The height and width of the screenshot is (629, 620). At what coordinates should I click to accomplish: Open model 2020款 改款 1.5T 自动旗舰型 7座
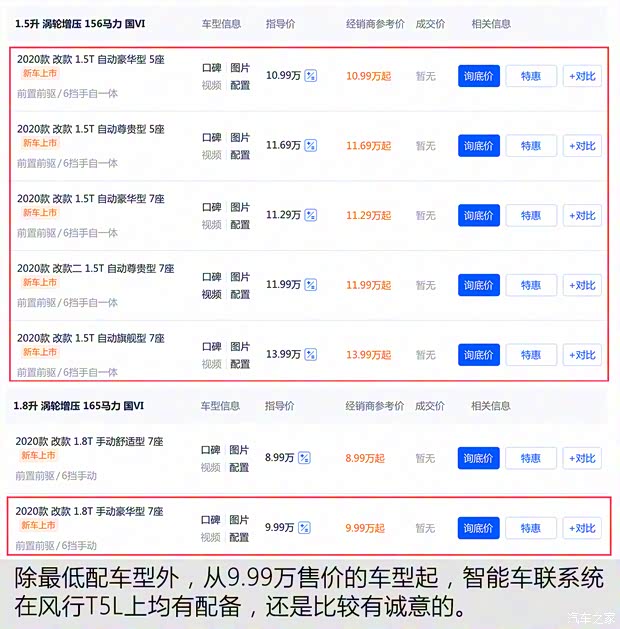(x=91, y=338)
